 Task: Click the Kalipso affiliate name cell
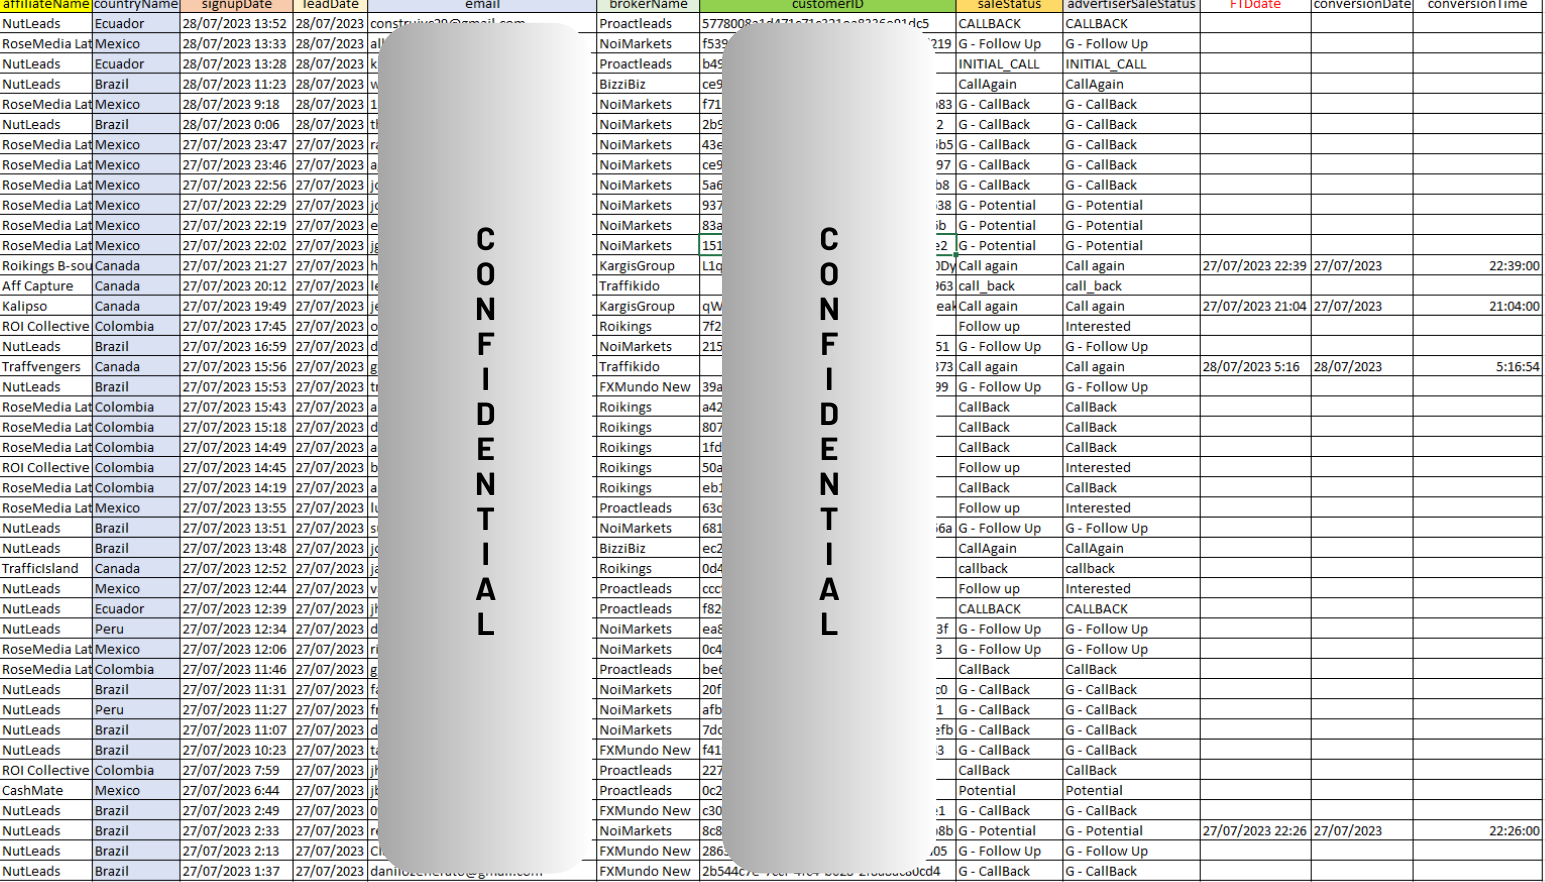click(46, 306)
